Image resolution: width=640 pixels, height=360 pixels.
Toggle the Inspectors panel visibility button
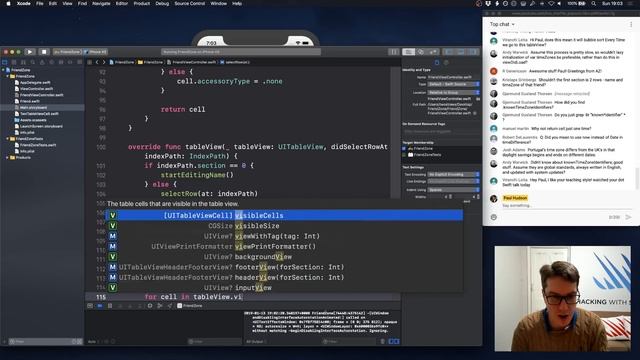point(473,52)
